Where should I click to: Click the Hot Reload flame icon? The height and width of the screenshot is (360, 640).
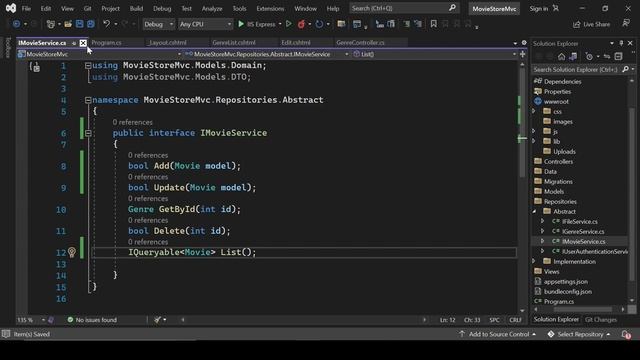pos(301,24)
